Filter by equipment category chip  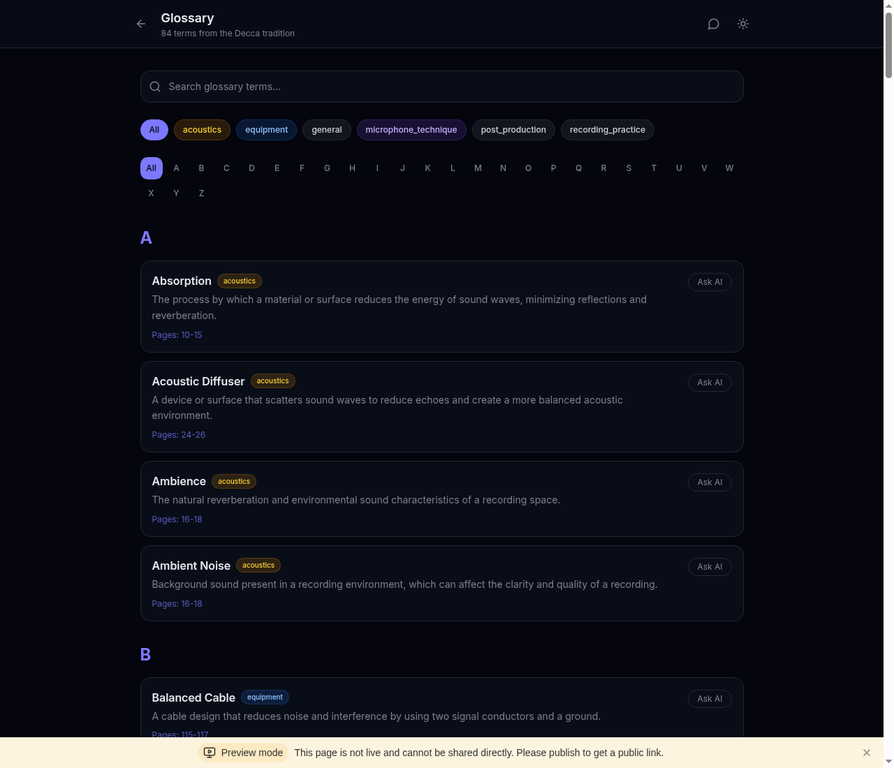point(266,130)
